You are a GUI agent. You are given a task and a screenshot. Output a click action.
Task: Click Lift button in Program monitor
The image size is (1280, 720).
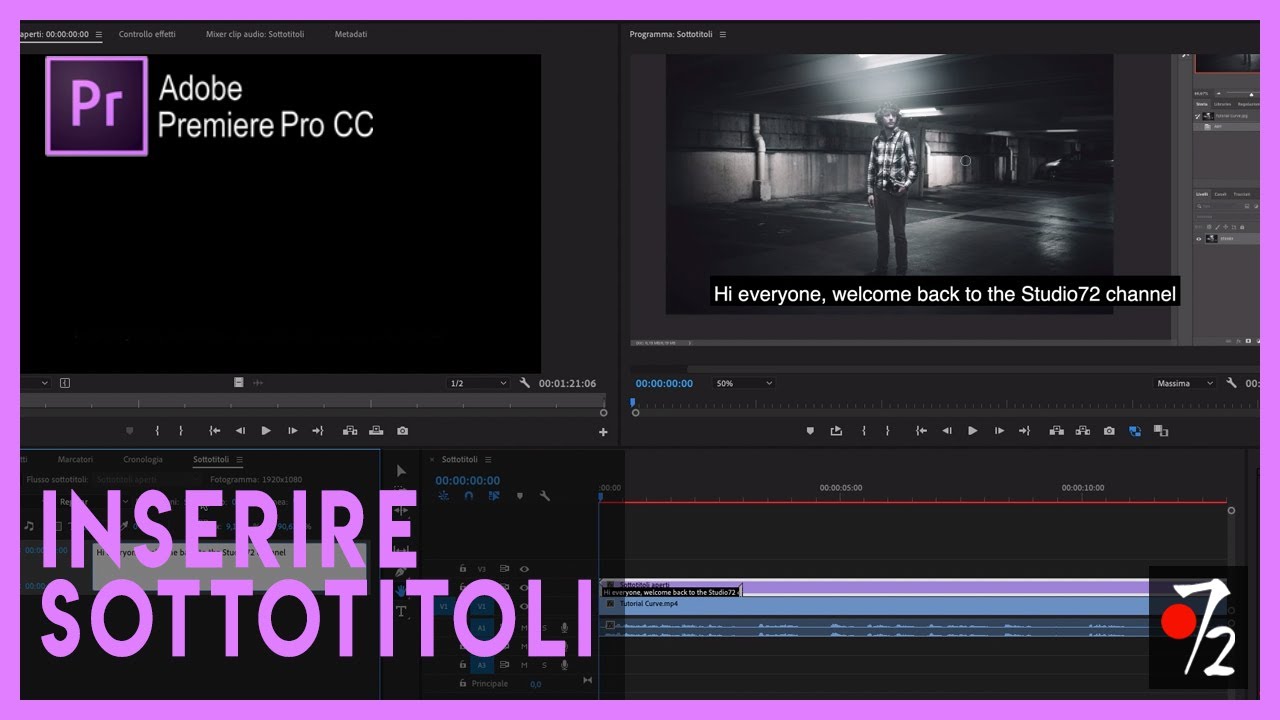(1056, 431)
